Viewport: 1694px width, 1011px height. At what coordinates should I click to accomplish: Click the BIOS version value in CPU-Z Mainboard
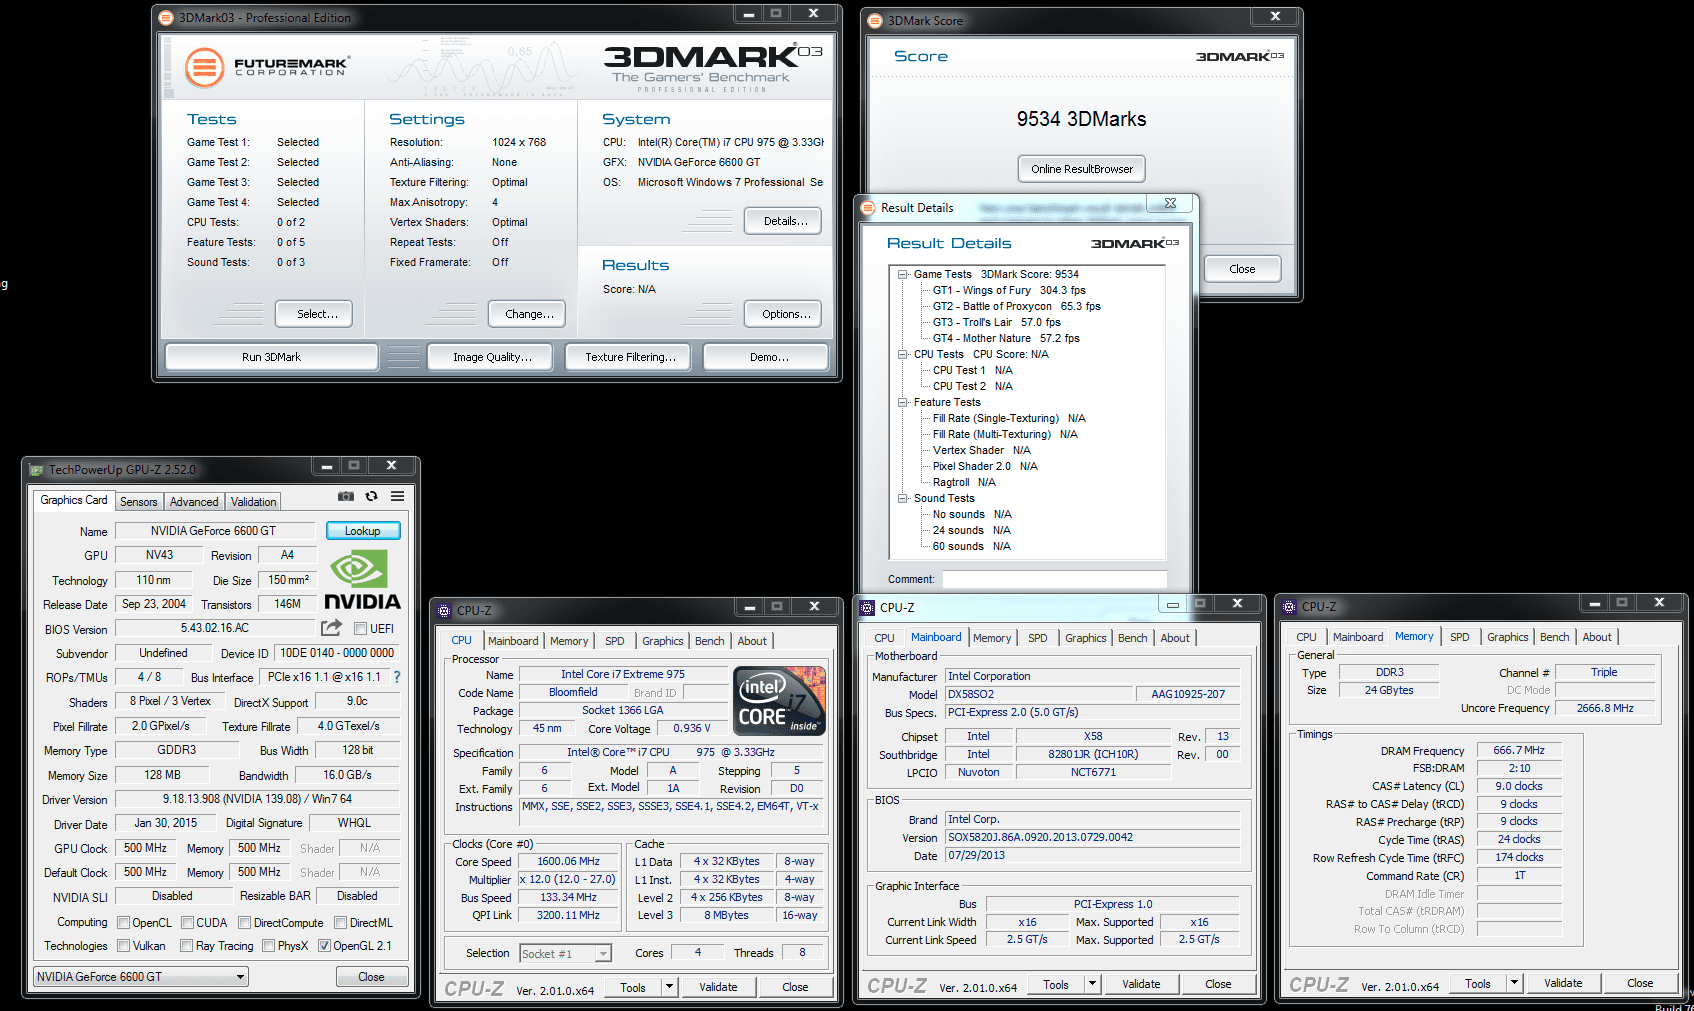click(x=1092, y=837)
